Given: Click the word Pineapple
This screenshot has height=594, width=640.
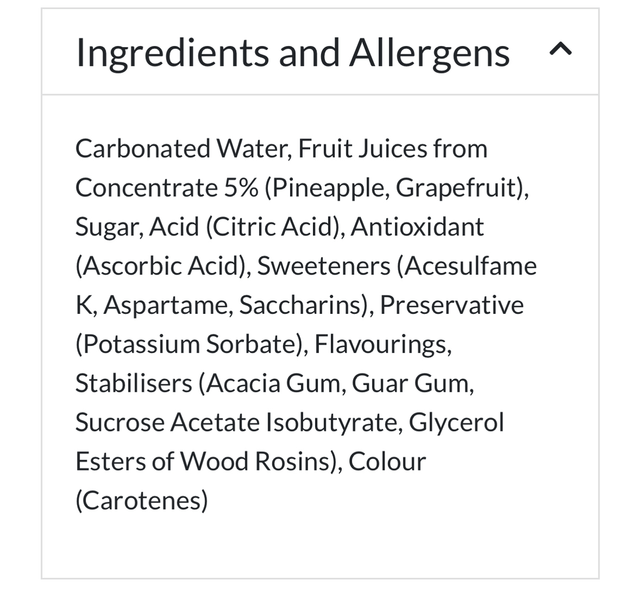Looking at the screenshot, I should pyautogui.click(x=324, y=188).
